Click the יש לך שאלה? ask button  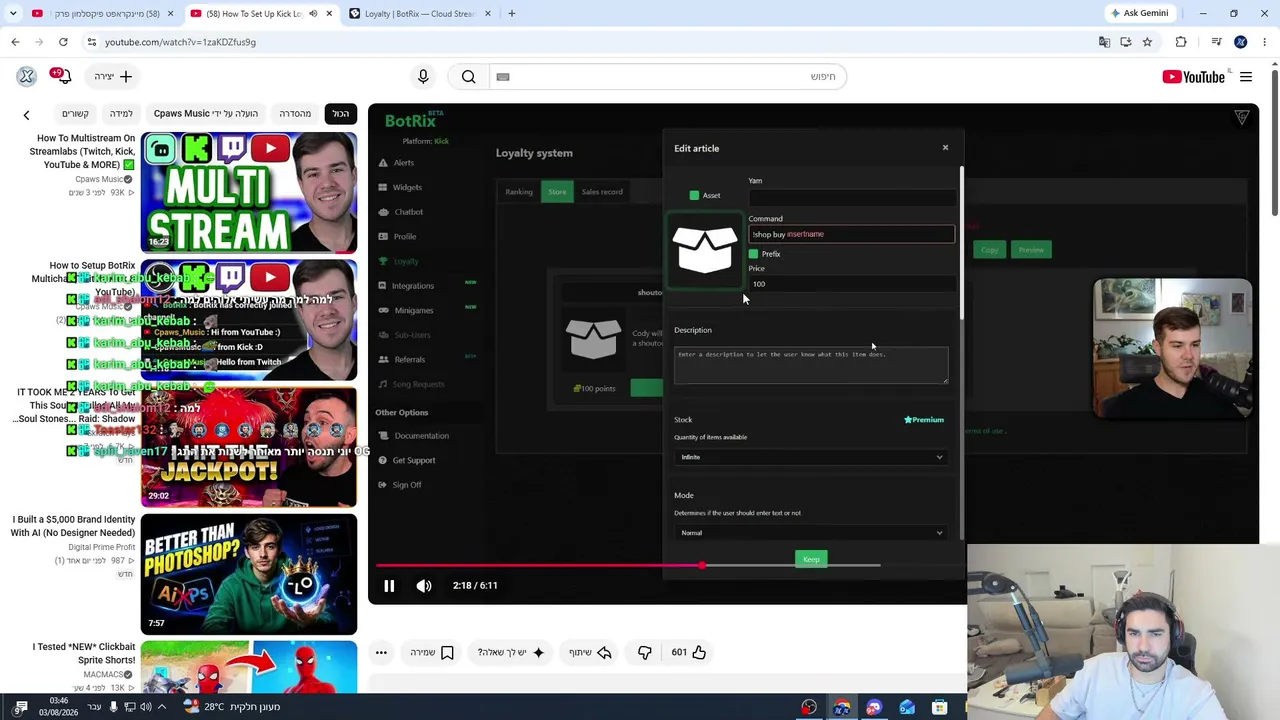tap(511, 653)
